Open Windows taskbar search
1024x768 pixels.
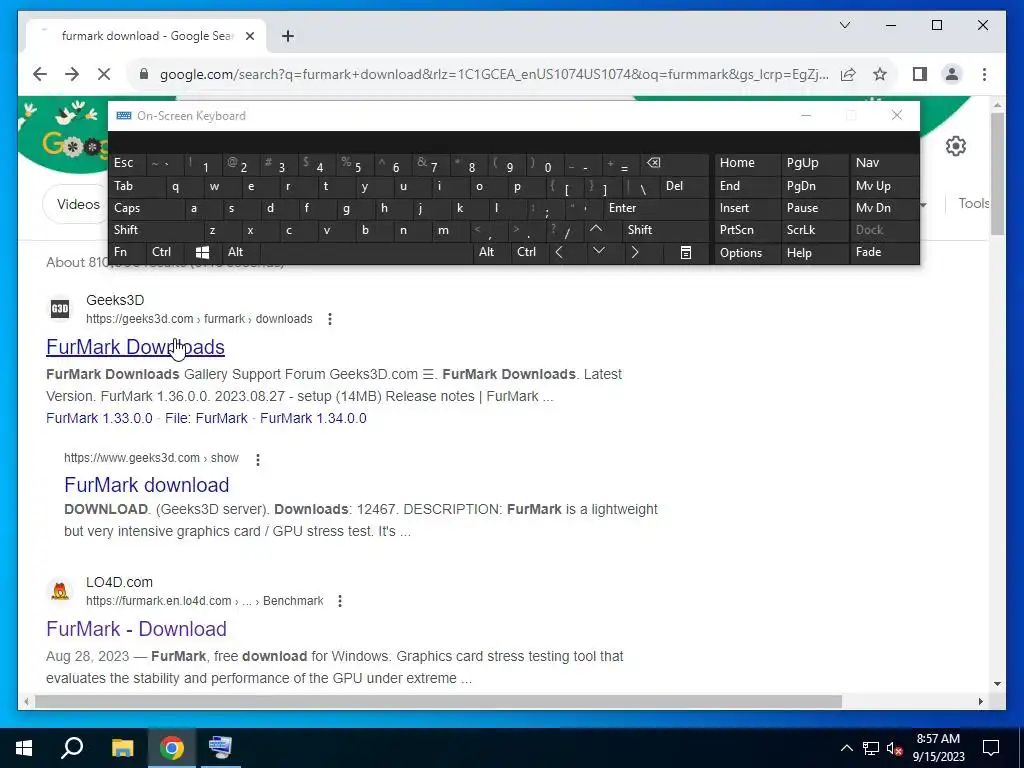72,747
